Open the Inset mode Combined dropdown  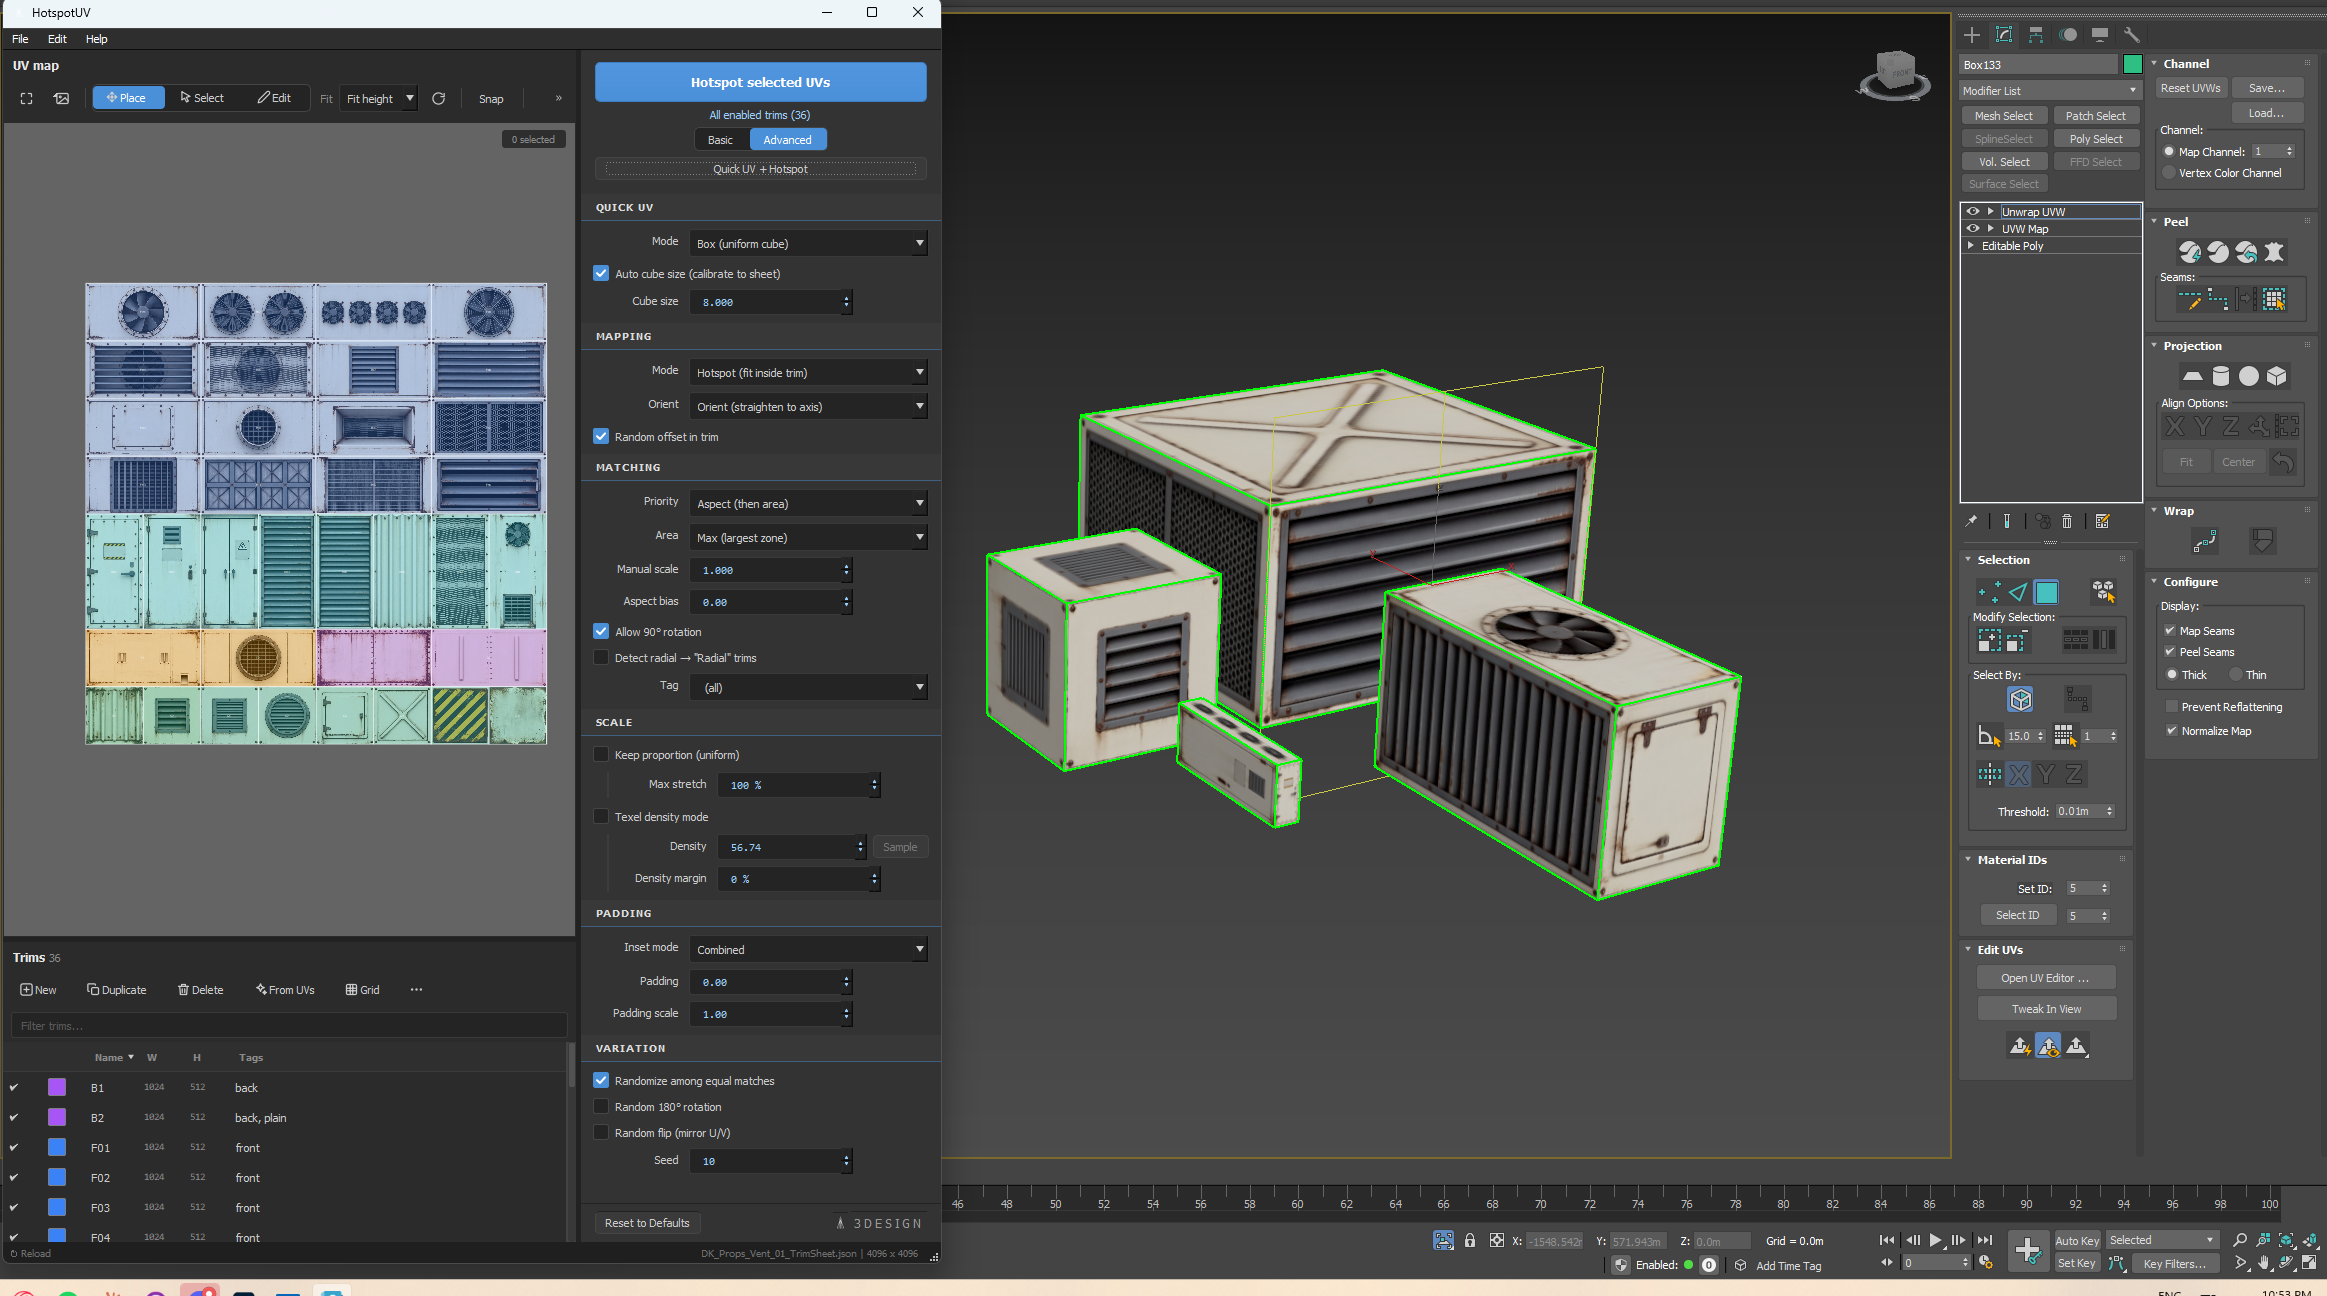(x=809, y=949)
